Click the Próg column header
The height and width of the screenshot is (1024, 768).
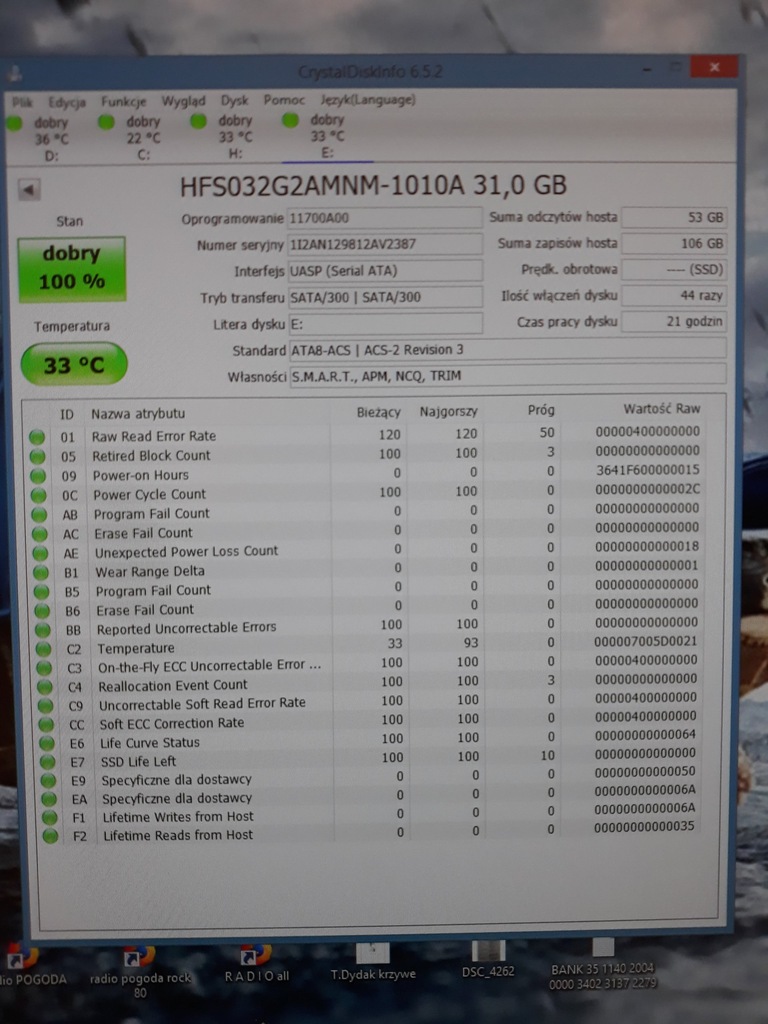click(541, 410)
